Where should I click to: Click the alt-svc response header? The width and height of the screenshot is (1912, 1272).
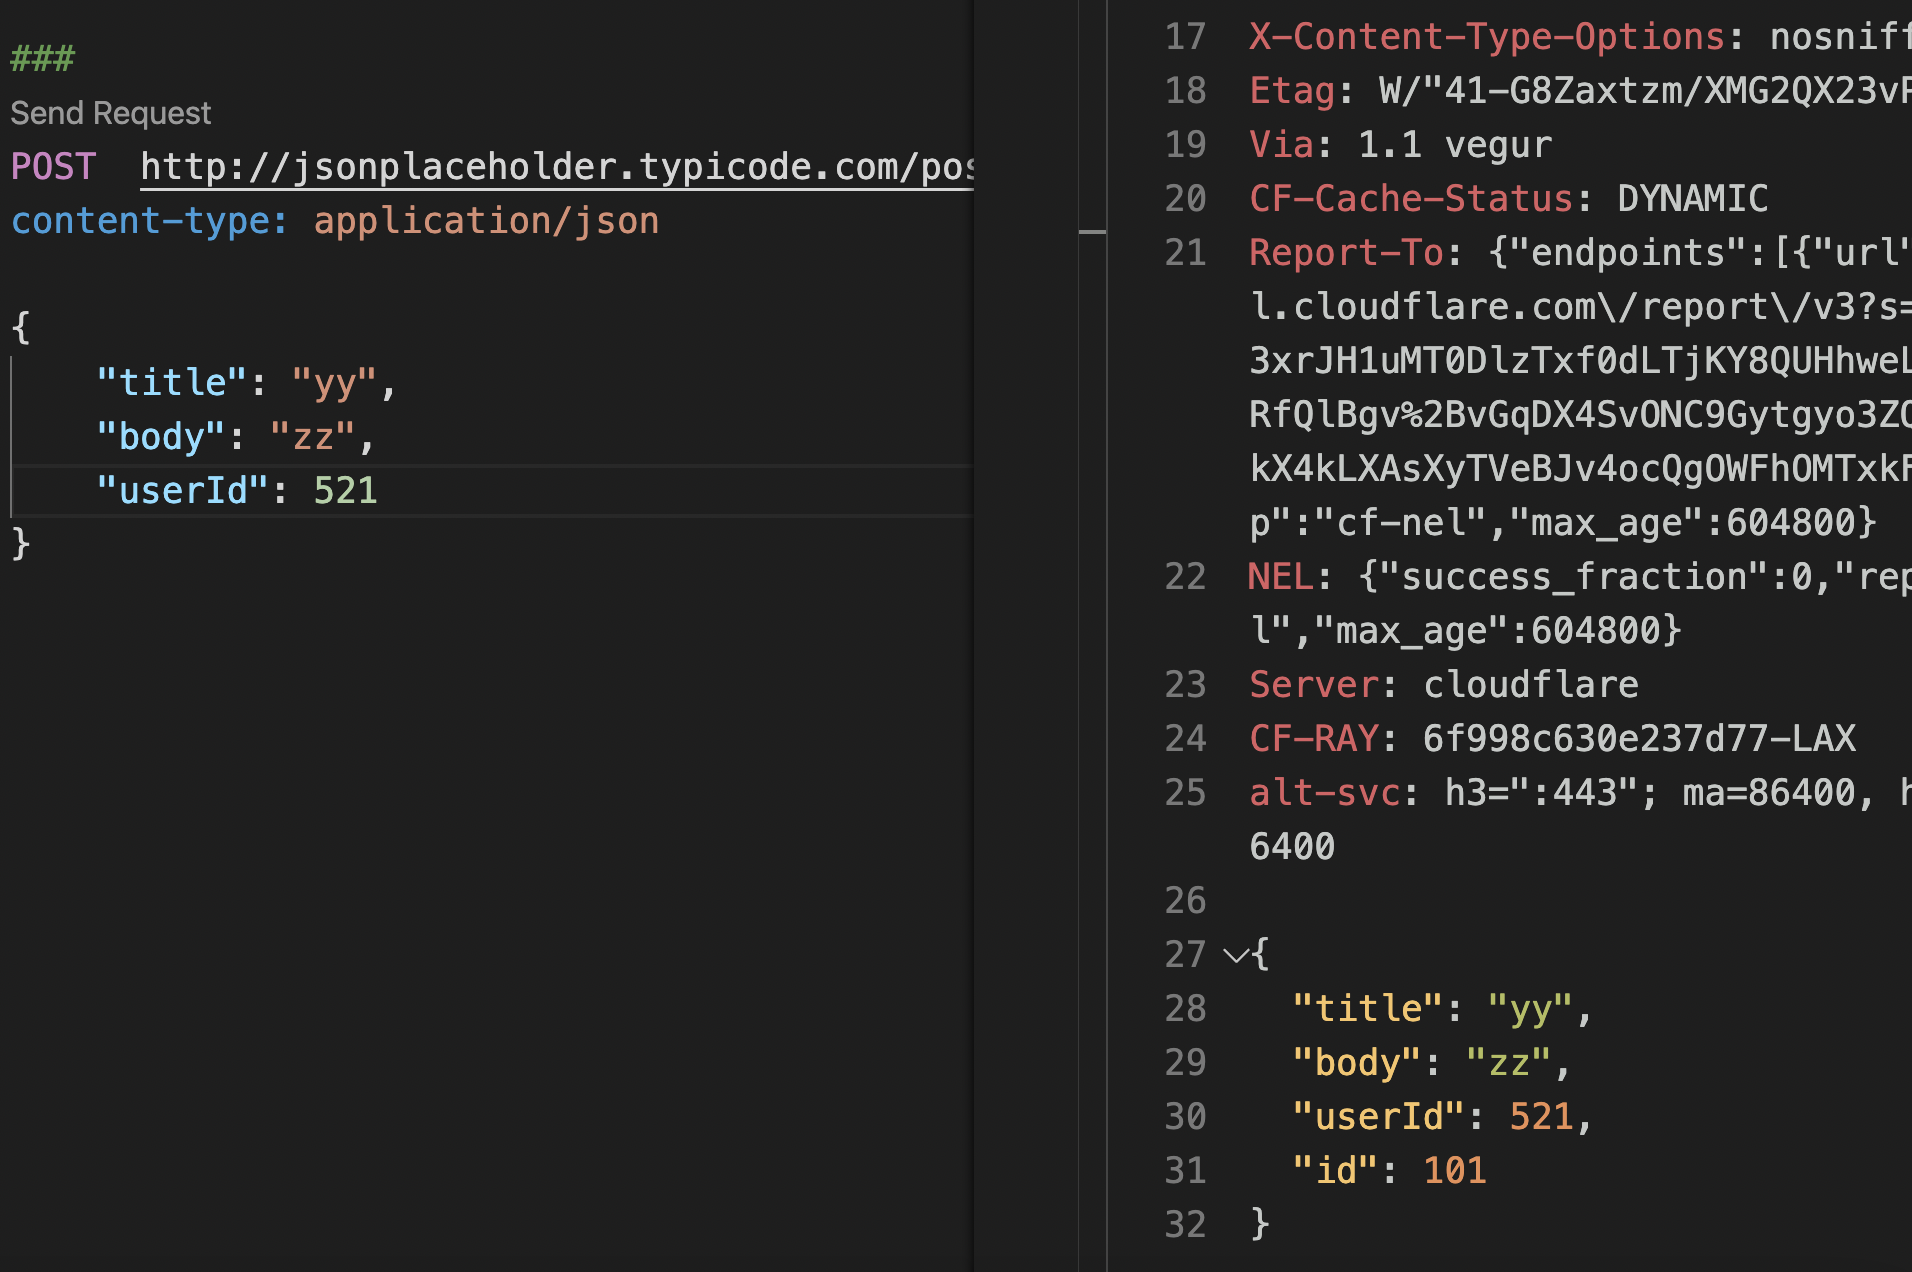(x=1324, y=793)
